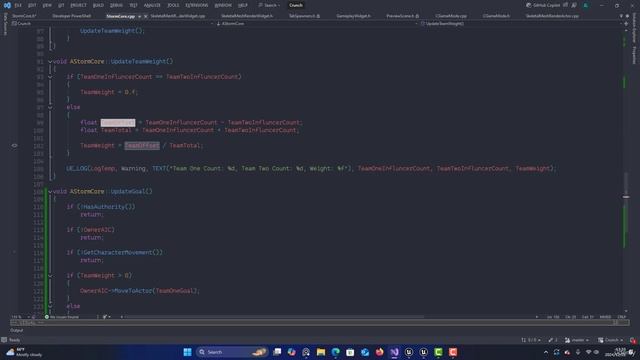Open Firefox from taskbar
640x360 pixels.
tap(380, 352)
